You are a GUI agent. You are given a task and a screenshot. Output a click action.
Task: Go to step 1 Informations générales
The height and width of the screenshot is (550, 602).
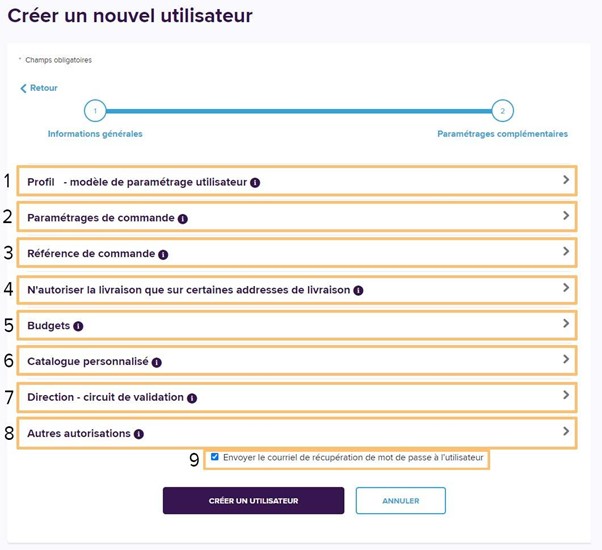(94, 111)
